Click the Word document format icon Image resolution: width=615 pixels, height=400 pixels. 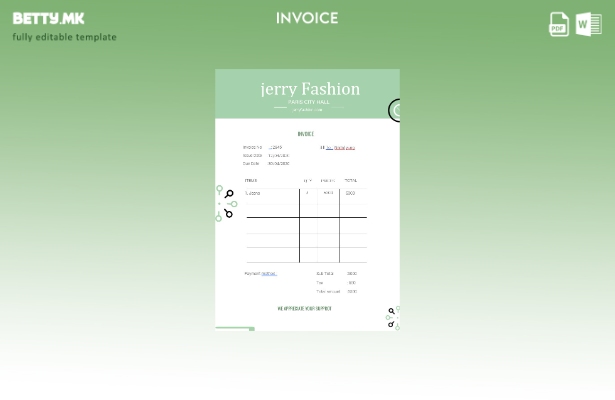pyautogui.click(x=589, y=23)
